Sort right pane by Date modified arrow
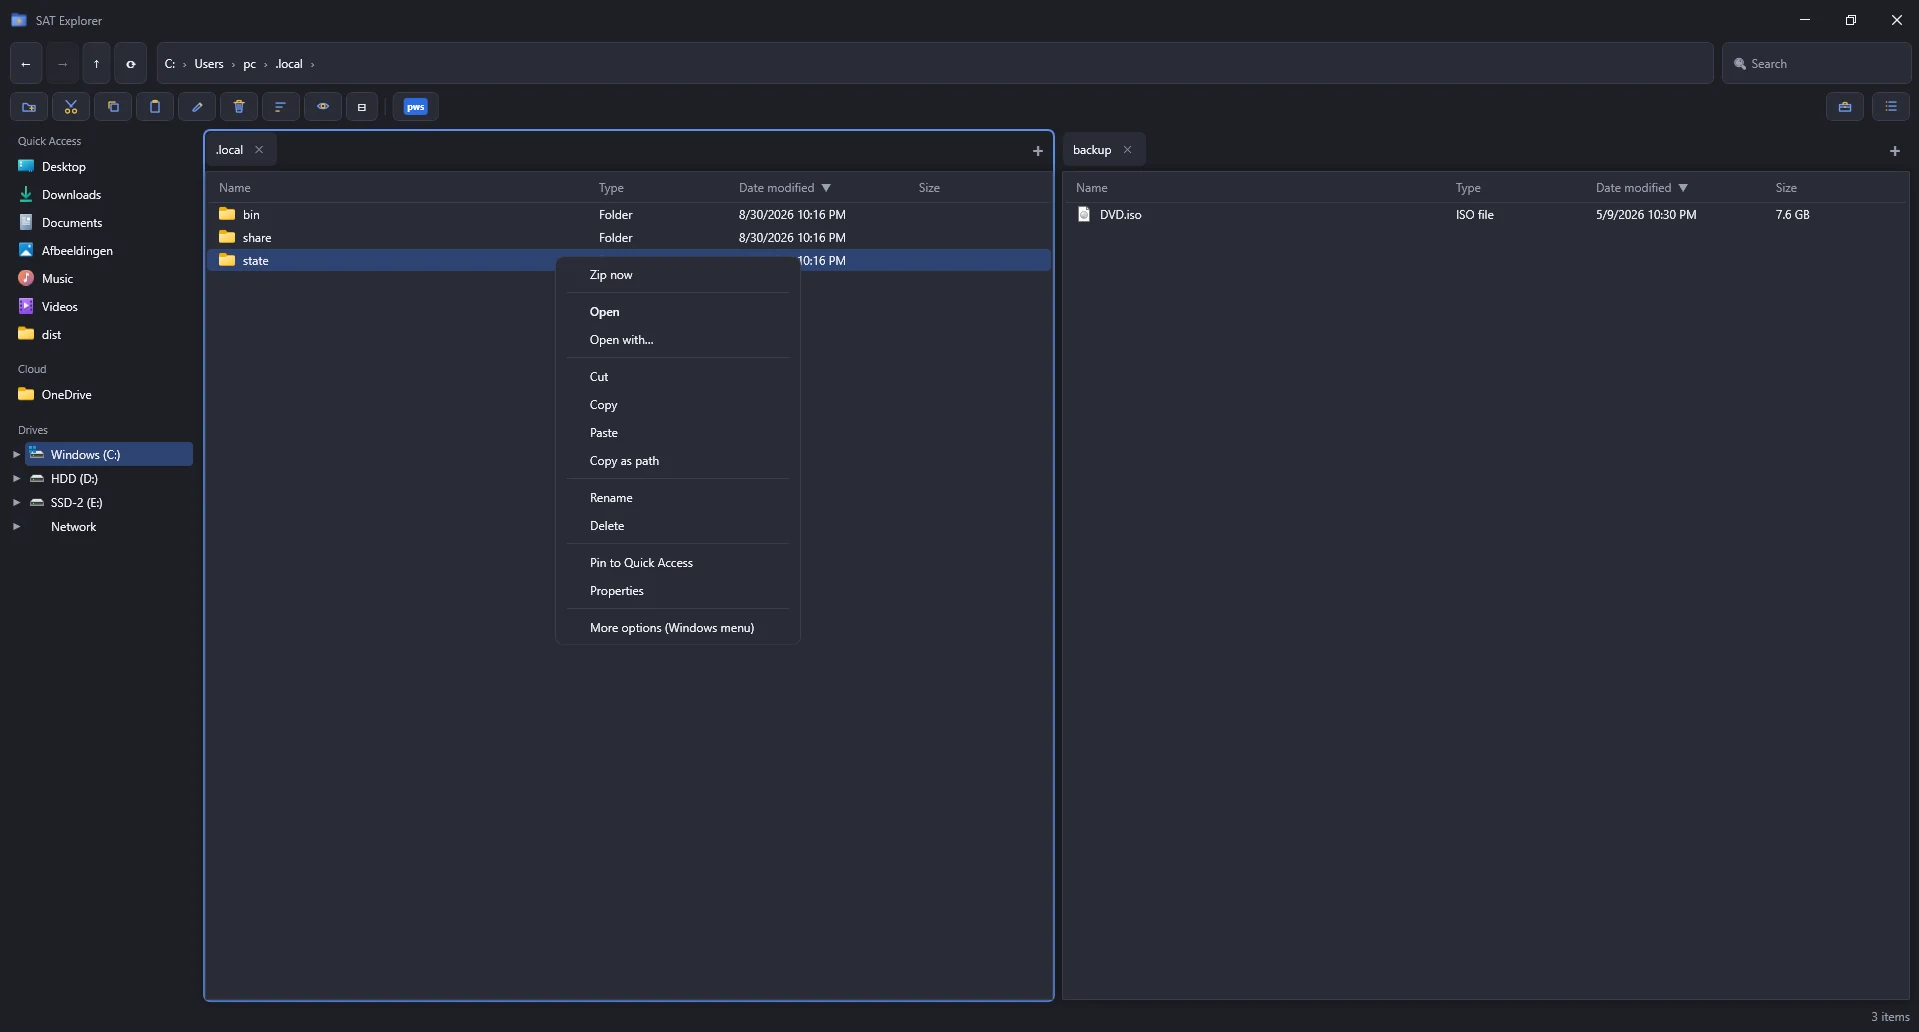The width and height of the screenshot is (1919, 1032). [1683, 188]
